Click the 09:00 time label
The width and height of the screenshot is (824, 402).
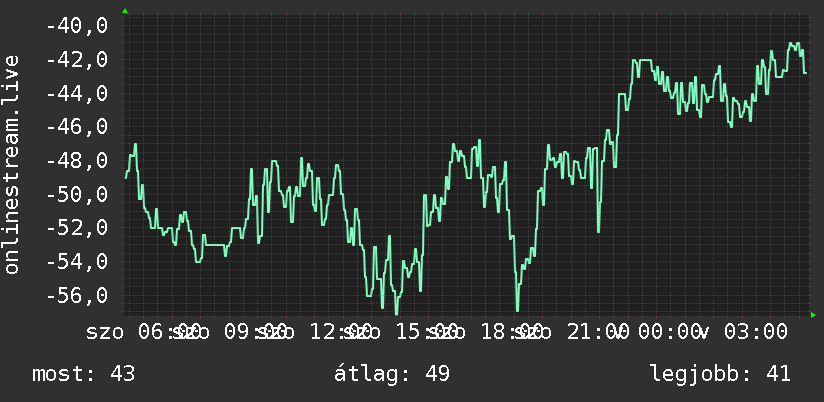(255, 332)
